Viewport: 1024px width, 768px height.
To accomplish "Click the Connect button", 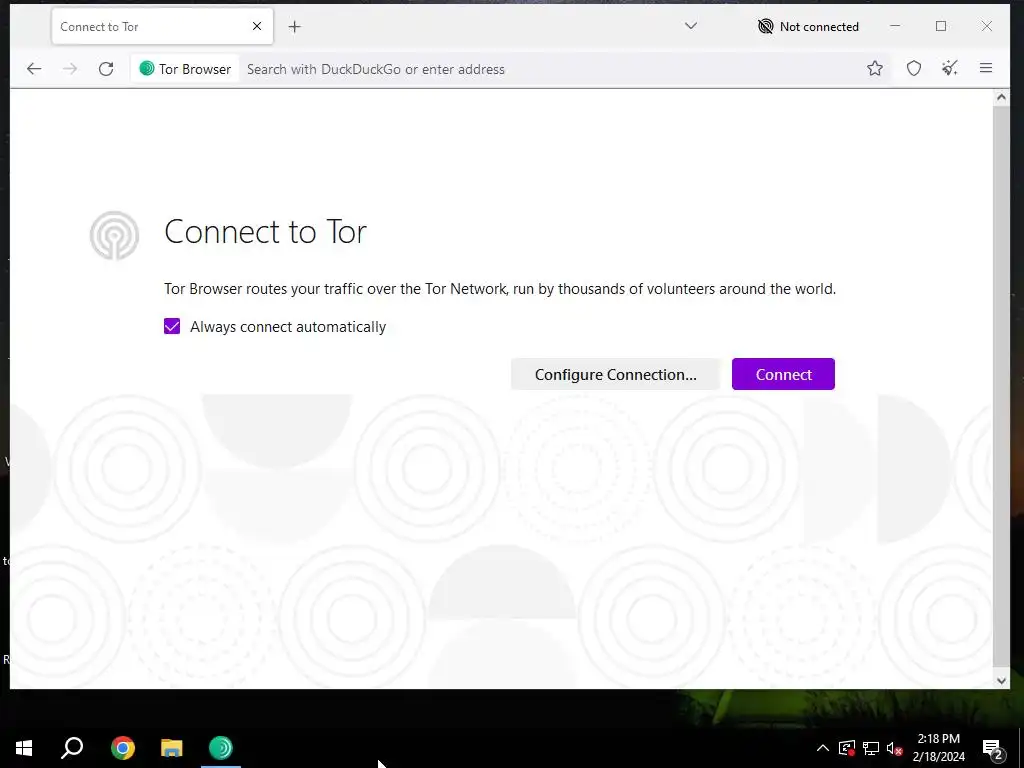I will click(783, 374).
